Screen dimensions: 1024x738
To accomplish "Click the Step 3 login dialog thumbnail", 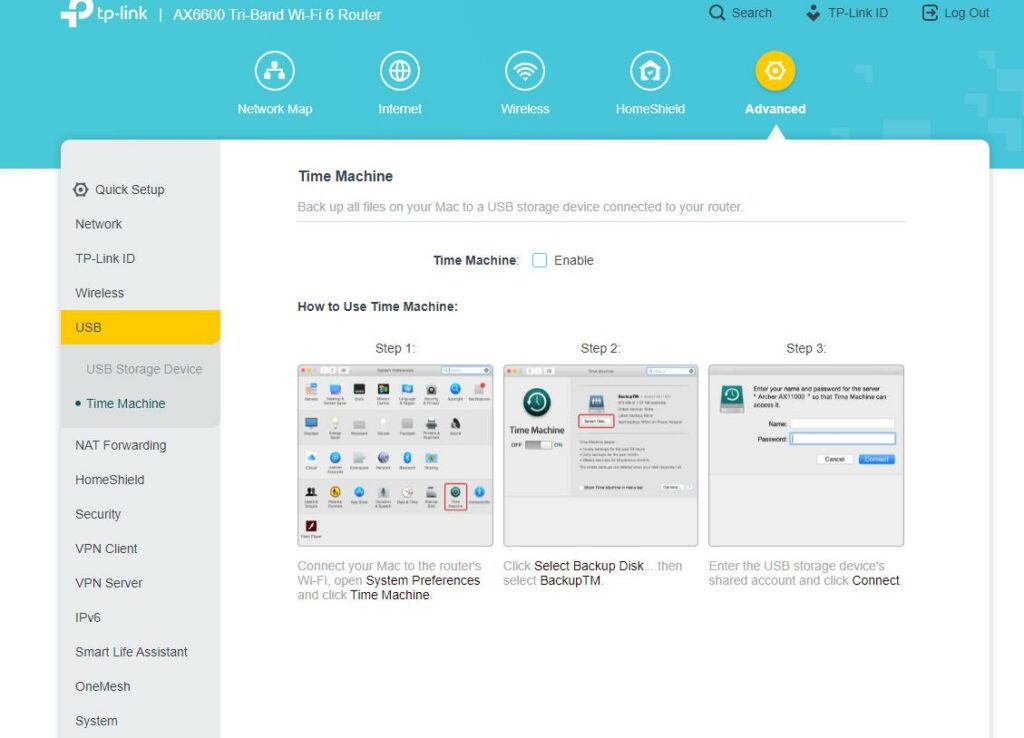I will 806,455.
